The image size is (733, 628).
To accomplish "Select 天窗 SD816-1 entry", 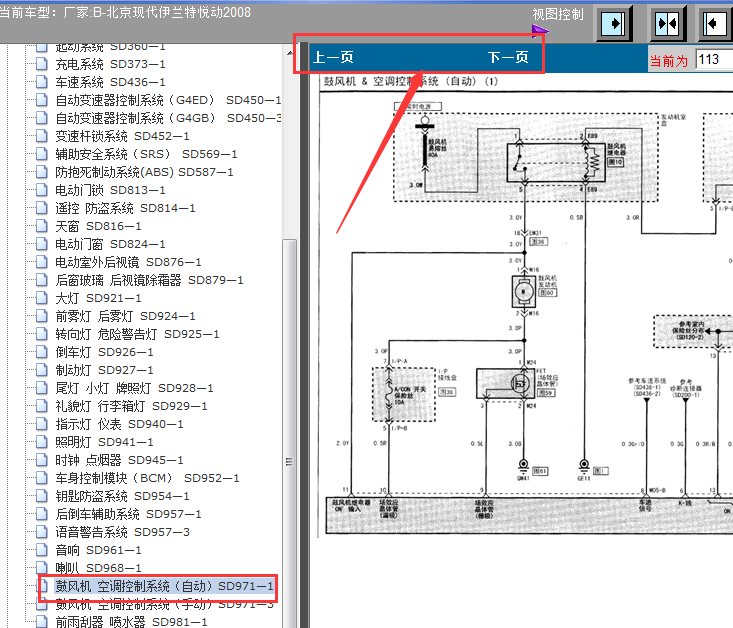I will click(98, 226).
